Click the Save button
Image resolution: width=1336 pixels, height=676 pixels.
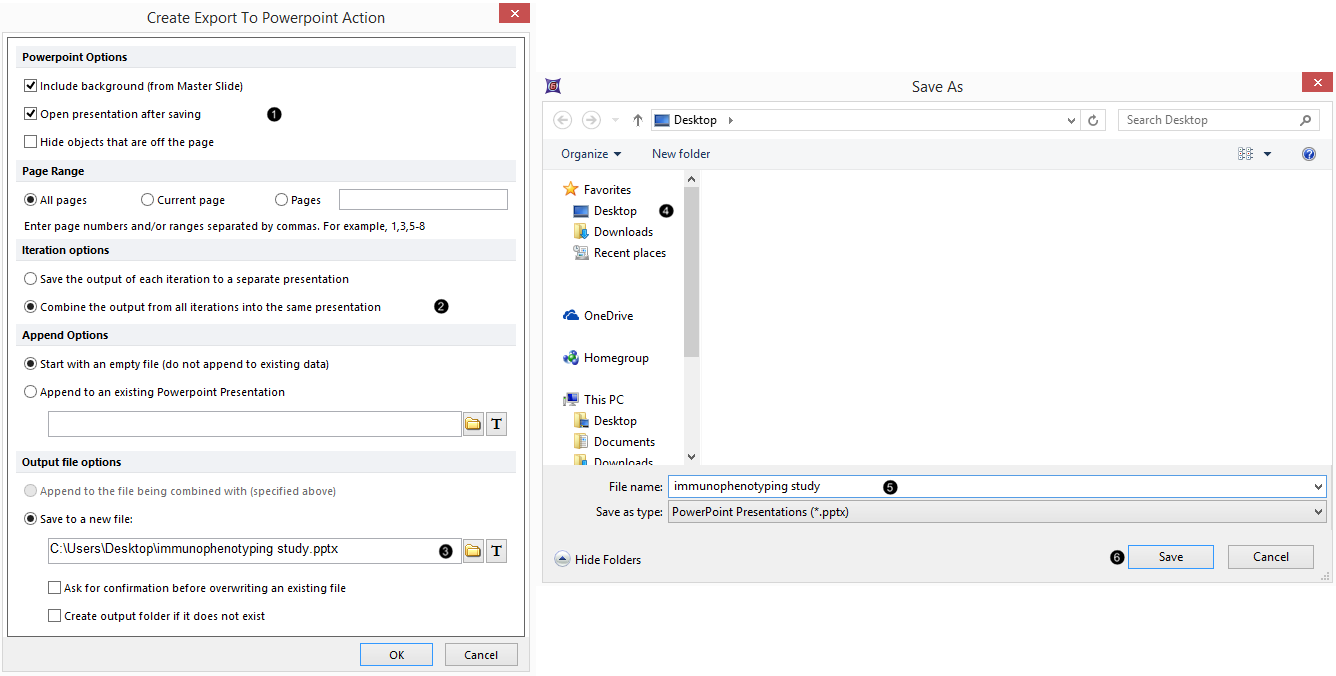click(1170, 557)
